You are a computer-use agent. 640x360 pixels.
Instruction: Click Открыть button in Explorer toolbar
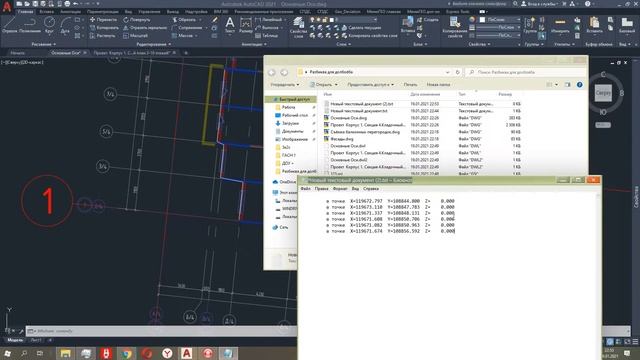324,84
